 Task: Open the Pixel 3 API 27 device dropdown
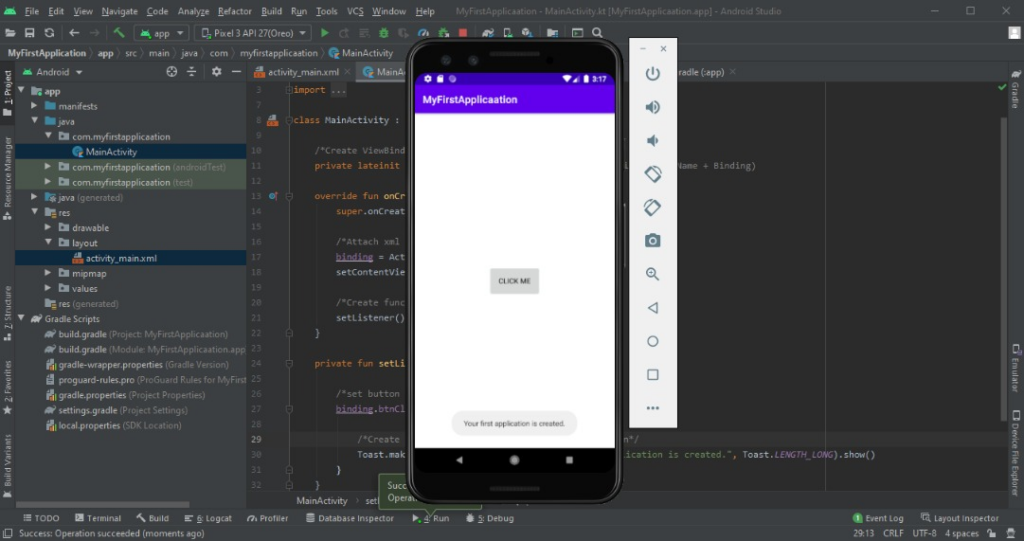253,33
